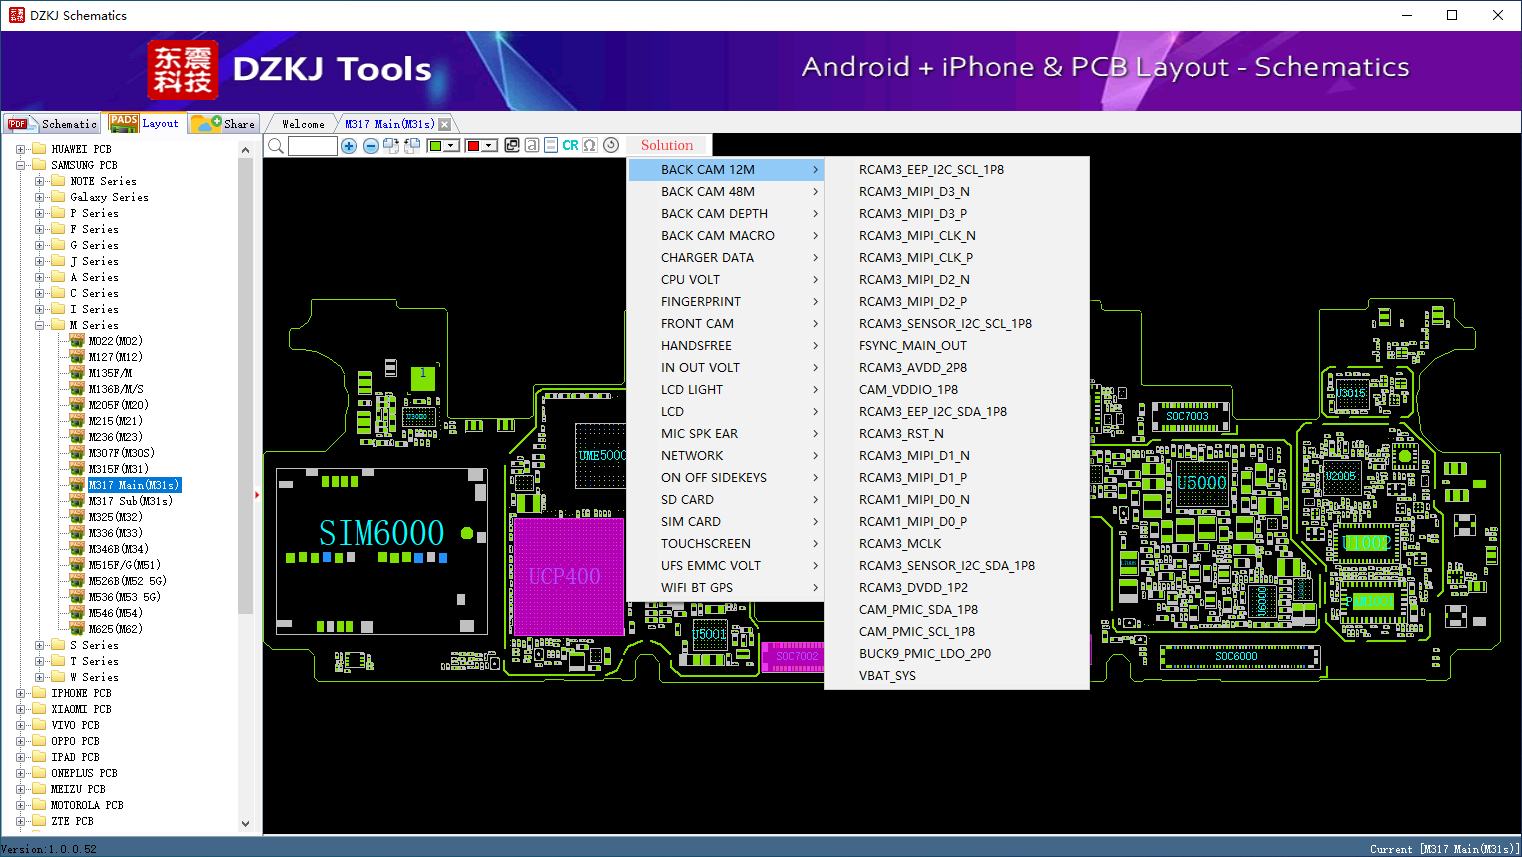Expand the OPPO PCB node

[21, 741]
